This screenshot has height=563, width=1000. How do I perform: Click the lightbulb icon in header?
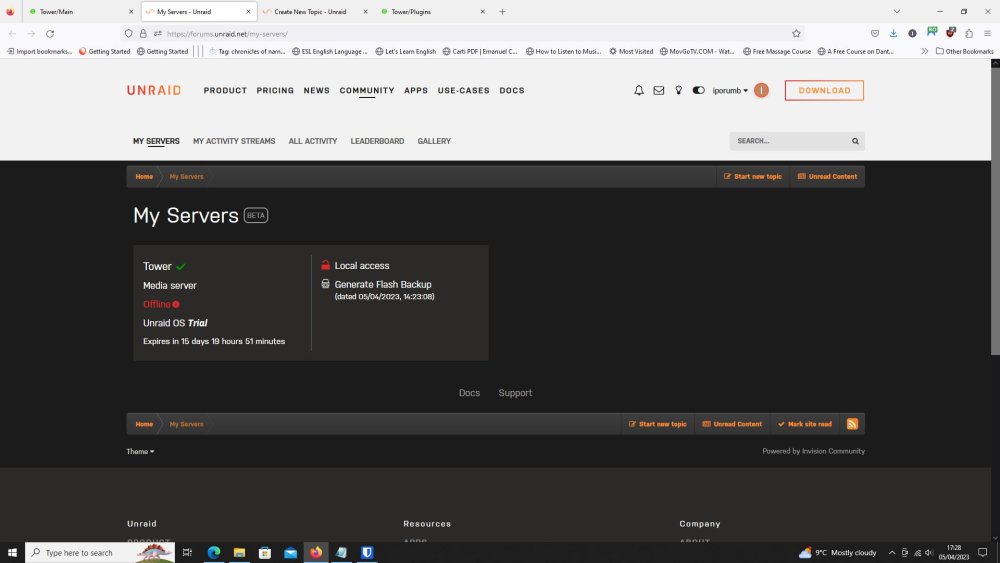pos(679,91)
